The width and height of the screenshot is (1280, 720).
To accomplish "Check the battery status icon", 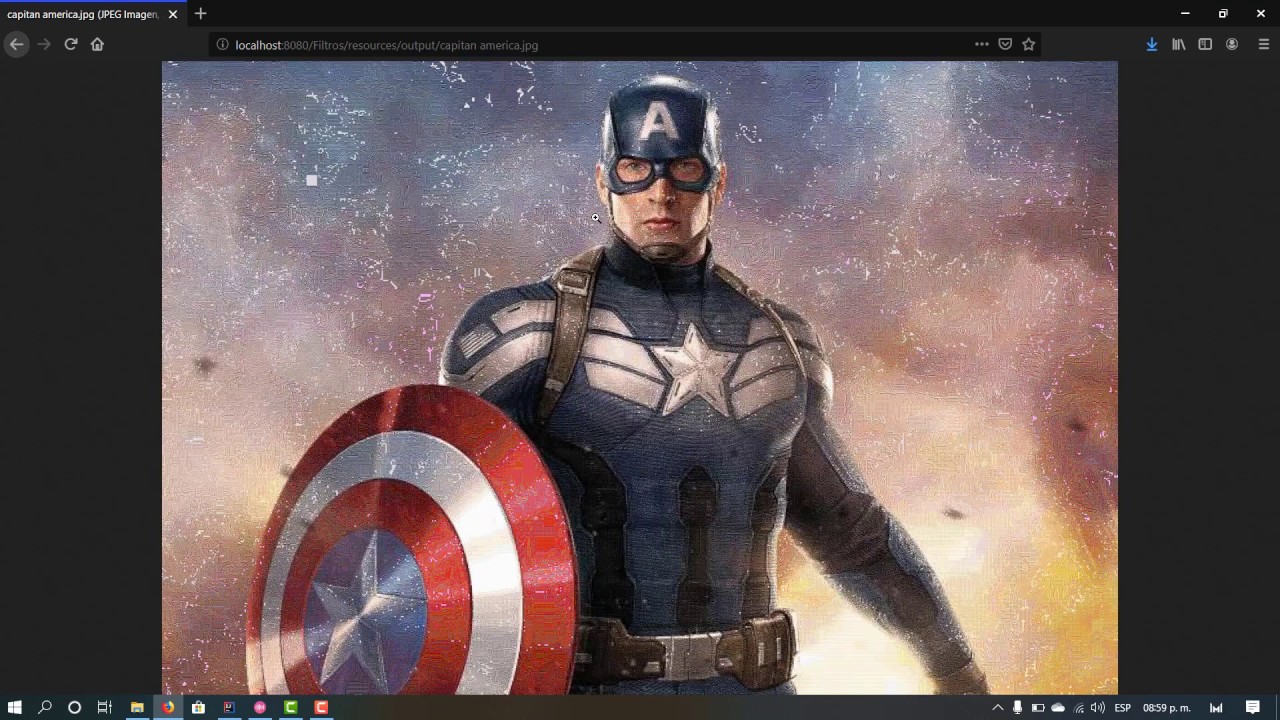I will (x=1038, y=707).
